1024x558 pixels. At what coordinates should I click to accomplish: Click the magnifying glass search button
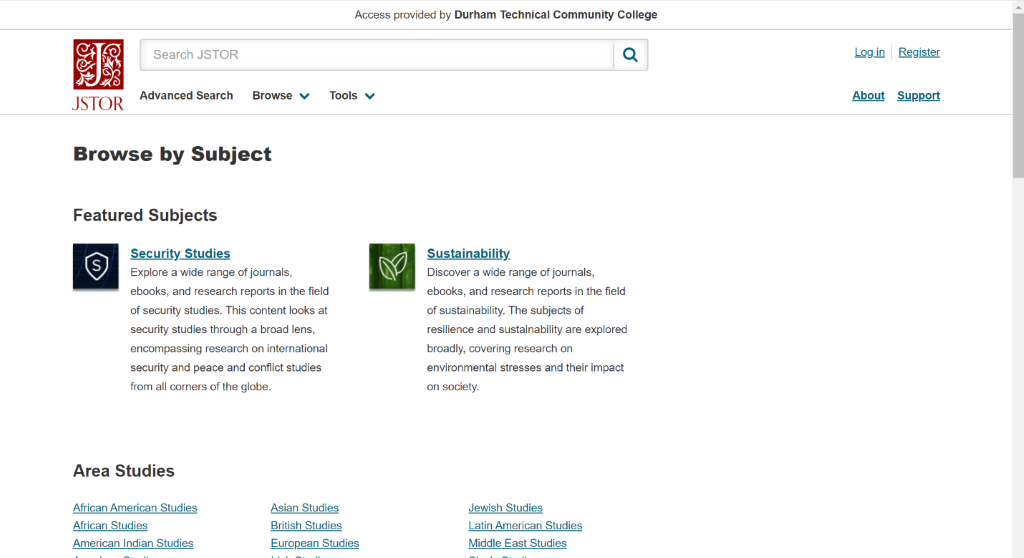[630, 55]
